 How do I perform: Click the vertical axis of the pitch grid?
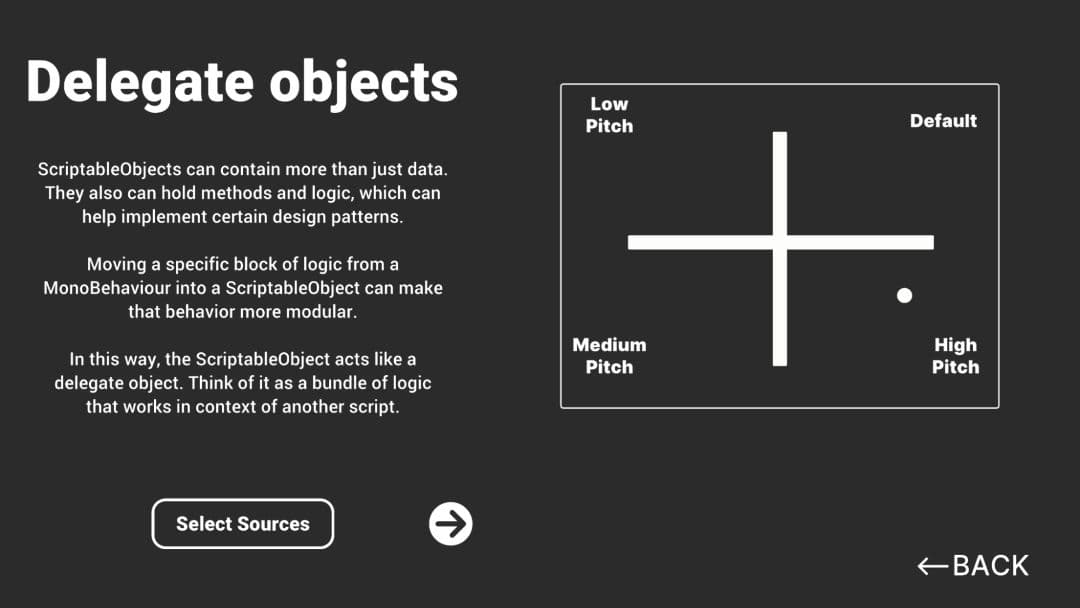(781, 180)
